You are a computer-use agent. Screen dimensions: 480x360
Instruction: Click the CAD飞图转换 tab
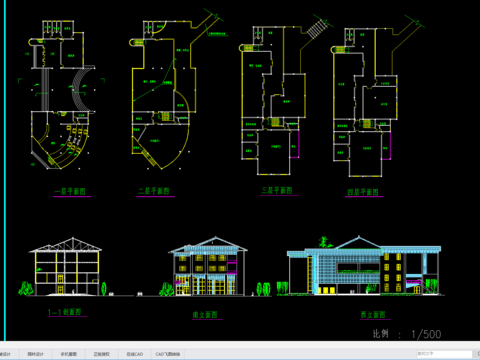coord(168,354)
